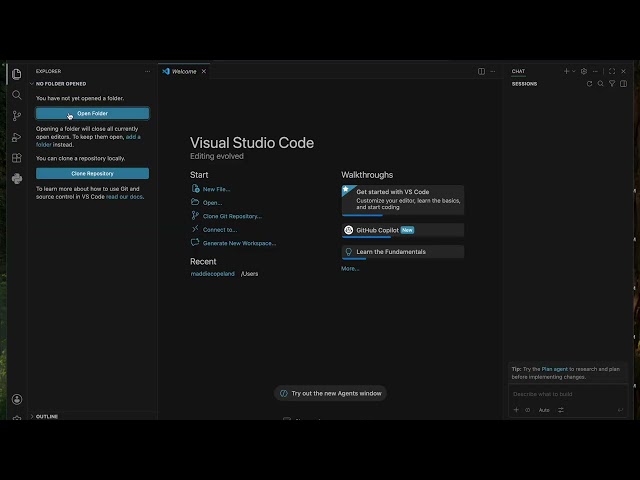This screenshot has width=640, height=480.
Task: Close the Welcome tab
Action: pyautogui.click(x=204, y=71)
